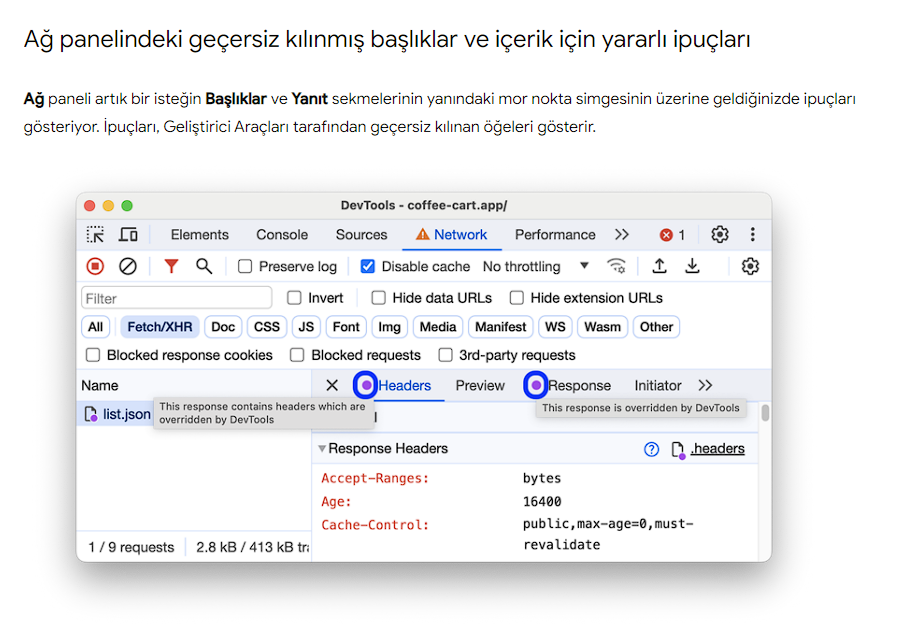Click into the Filter text field
Screen dimensions: 903x635
(x=177, y=298)
